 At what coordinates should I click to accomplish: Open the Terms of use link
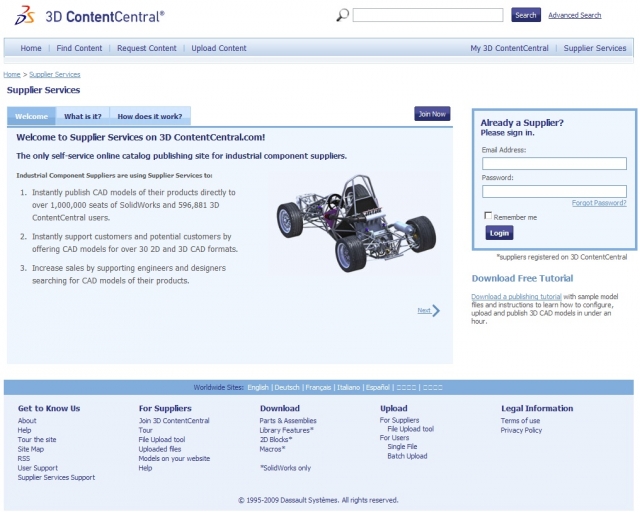520,421
